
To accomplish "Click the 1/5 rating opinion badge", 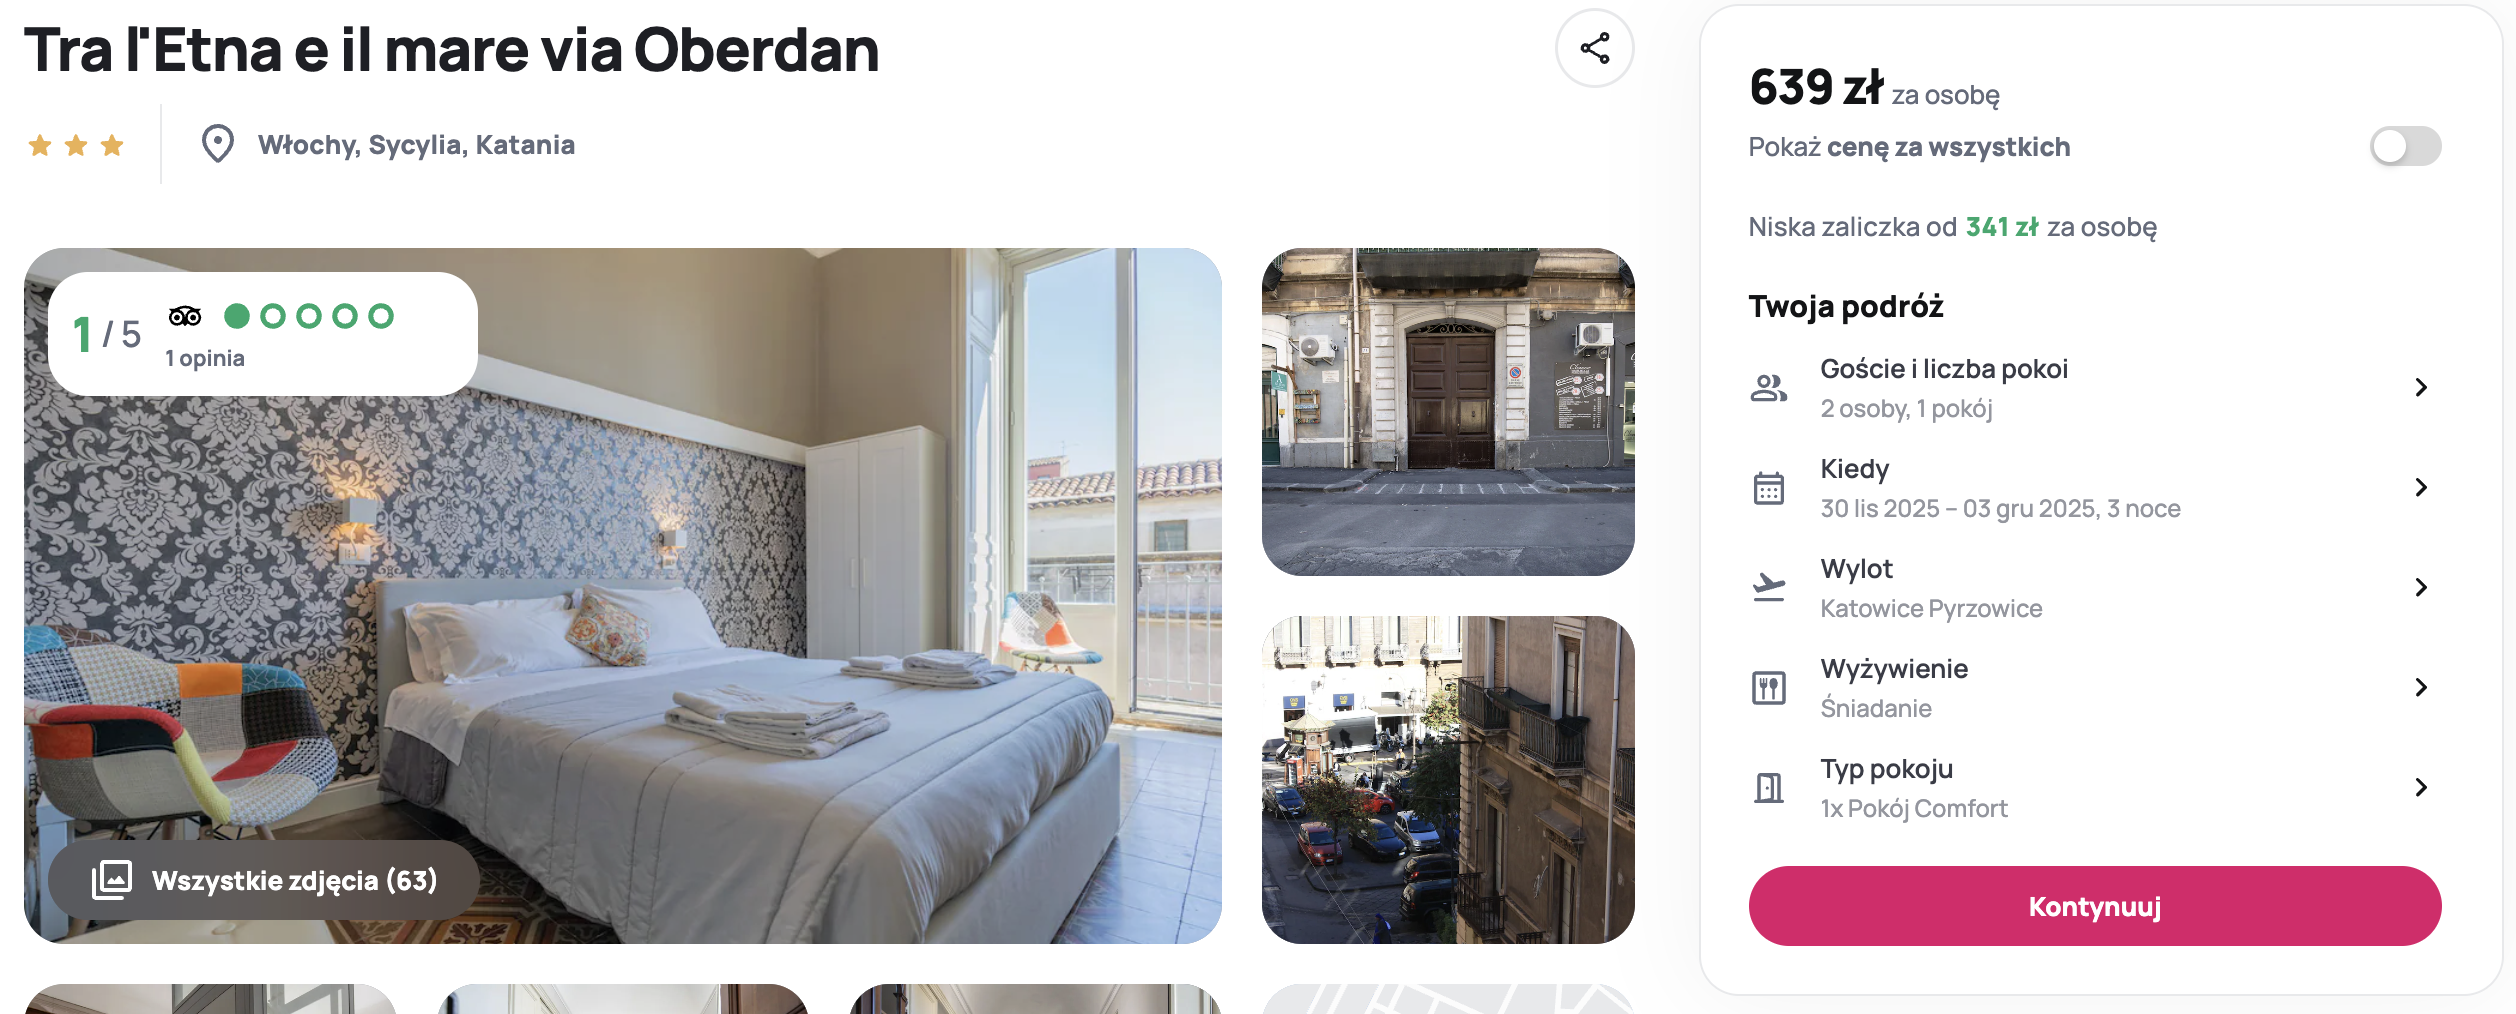I will coord(262,334).
